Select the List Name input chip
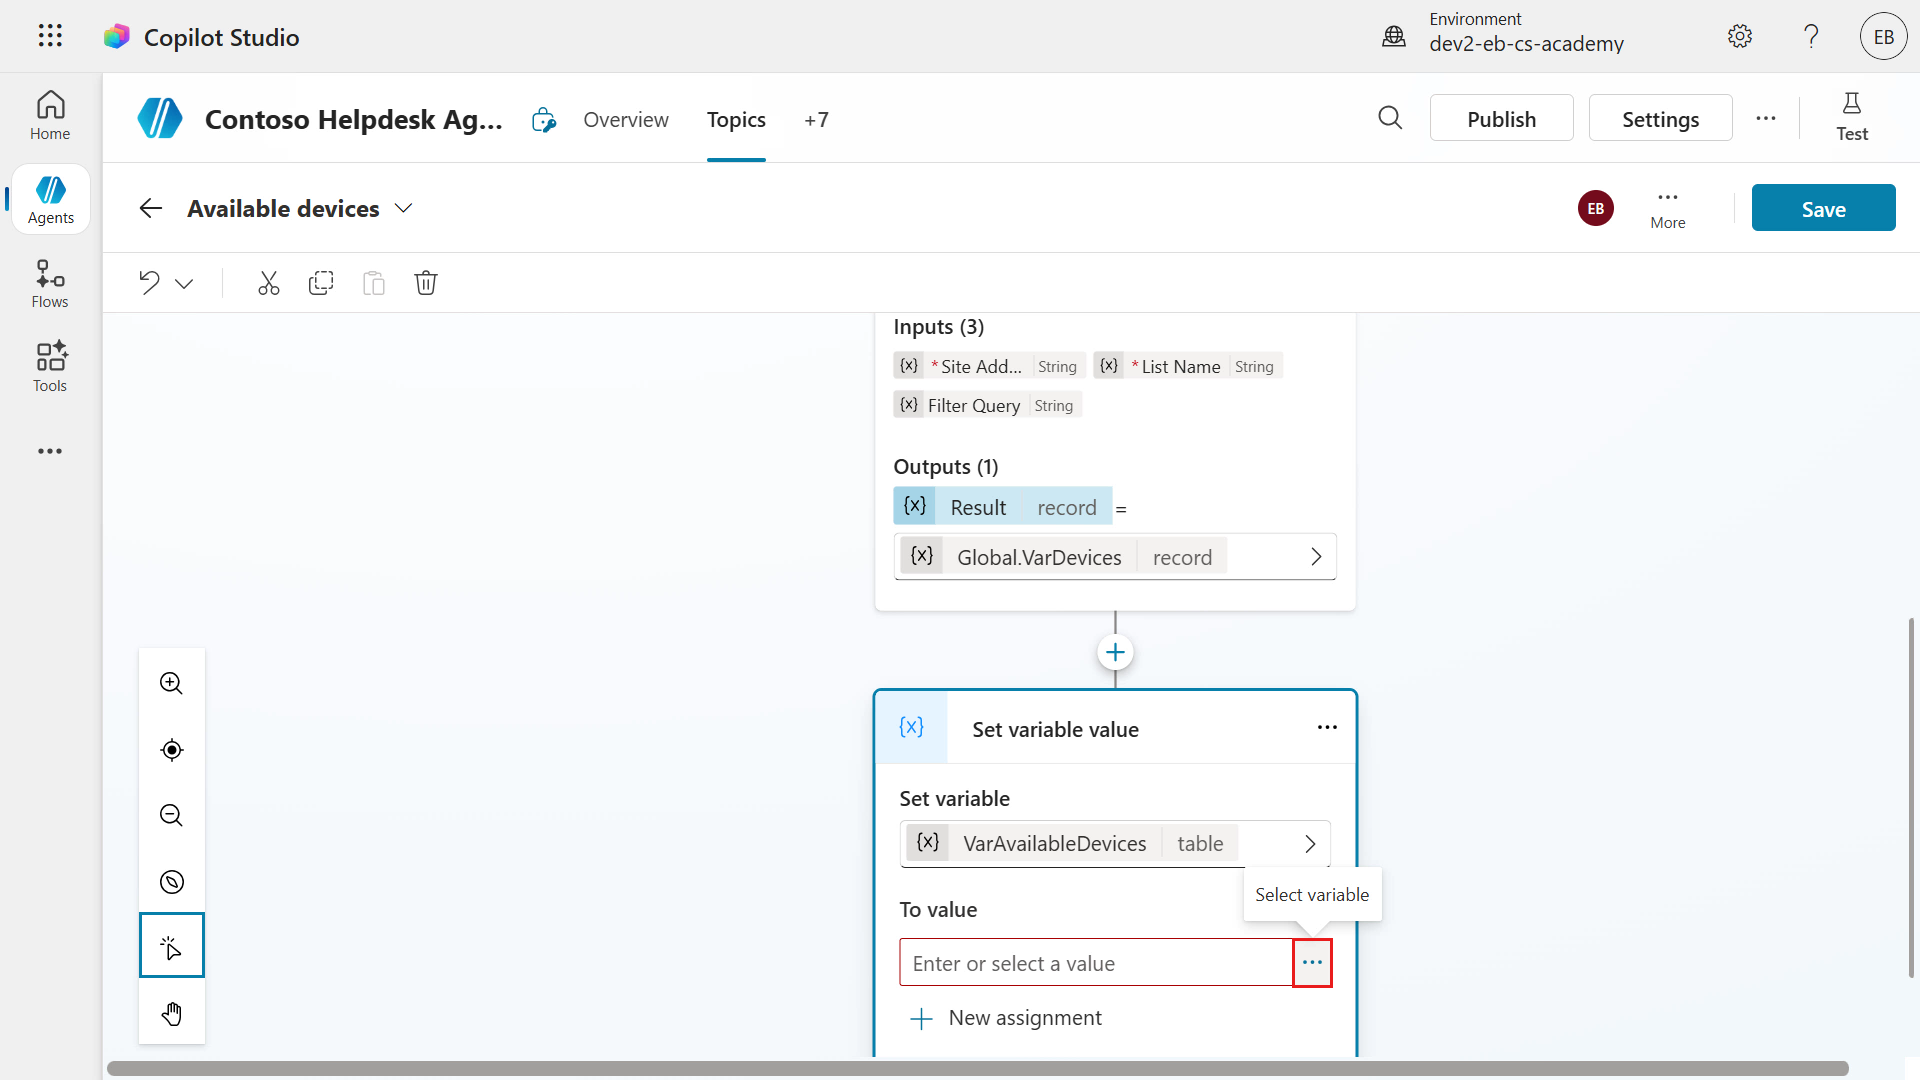 pos(1187,366)
